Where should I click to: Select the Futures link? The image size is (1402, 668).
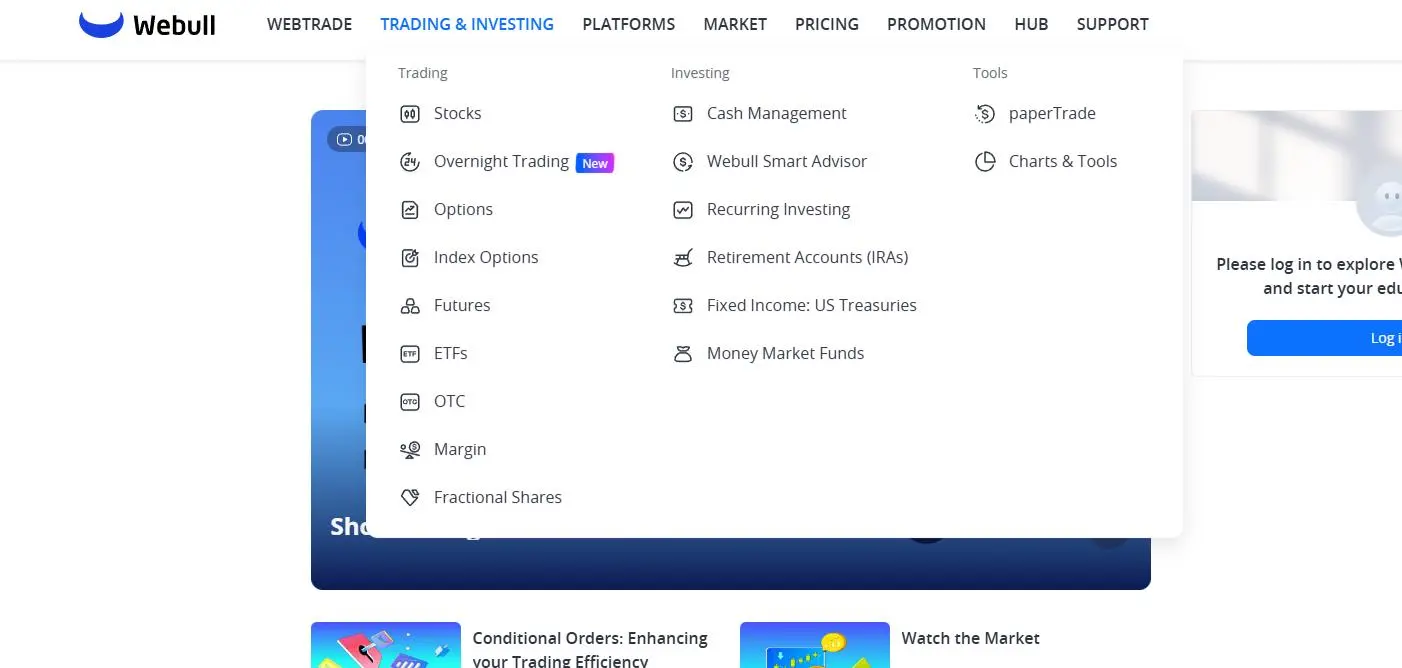click(462, 306)
